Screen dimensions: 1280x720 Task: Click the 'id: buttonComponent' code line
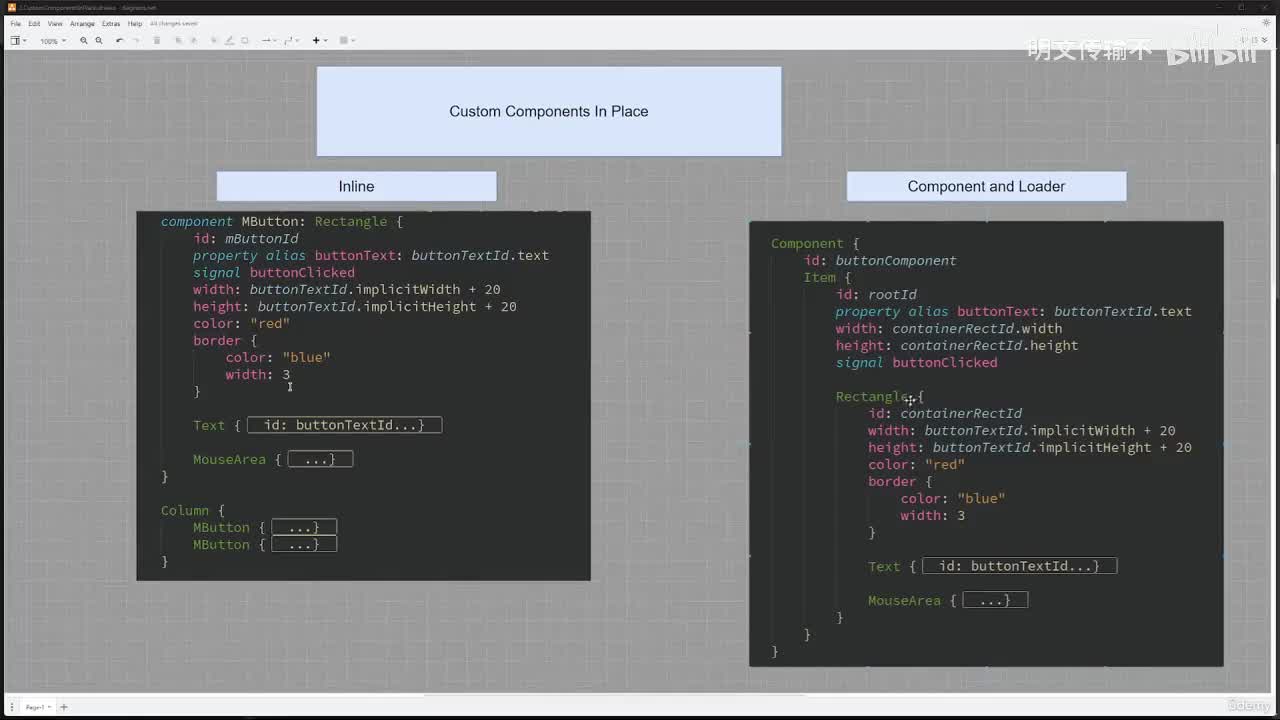coord(880,260)
